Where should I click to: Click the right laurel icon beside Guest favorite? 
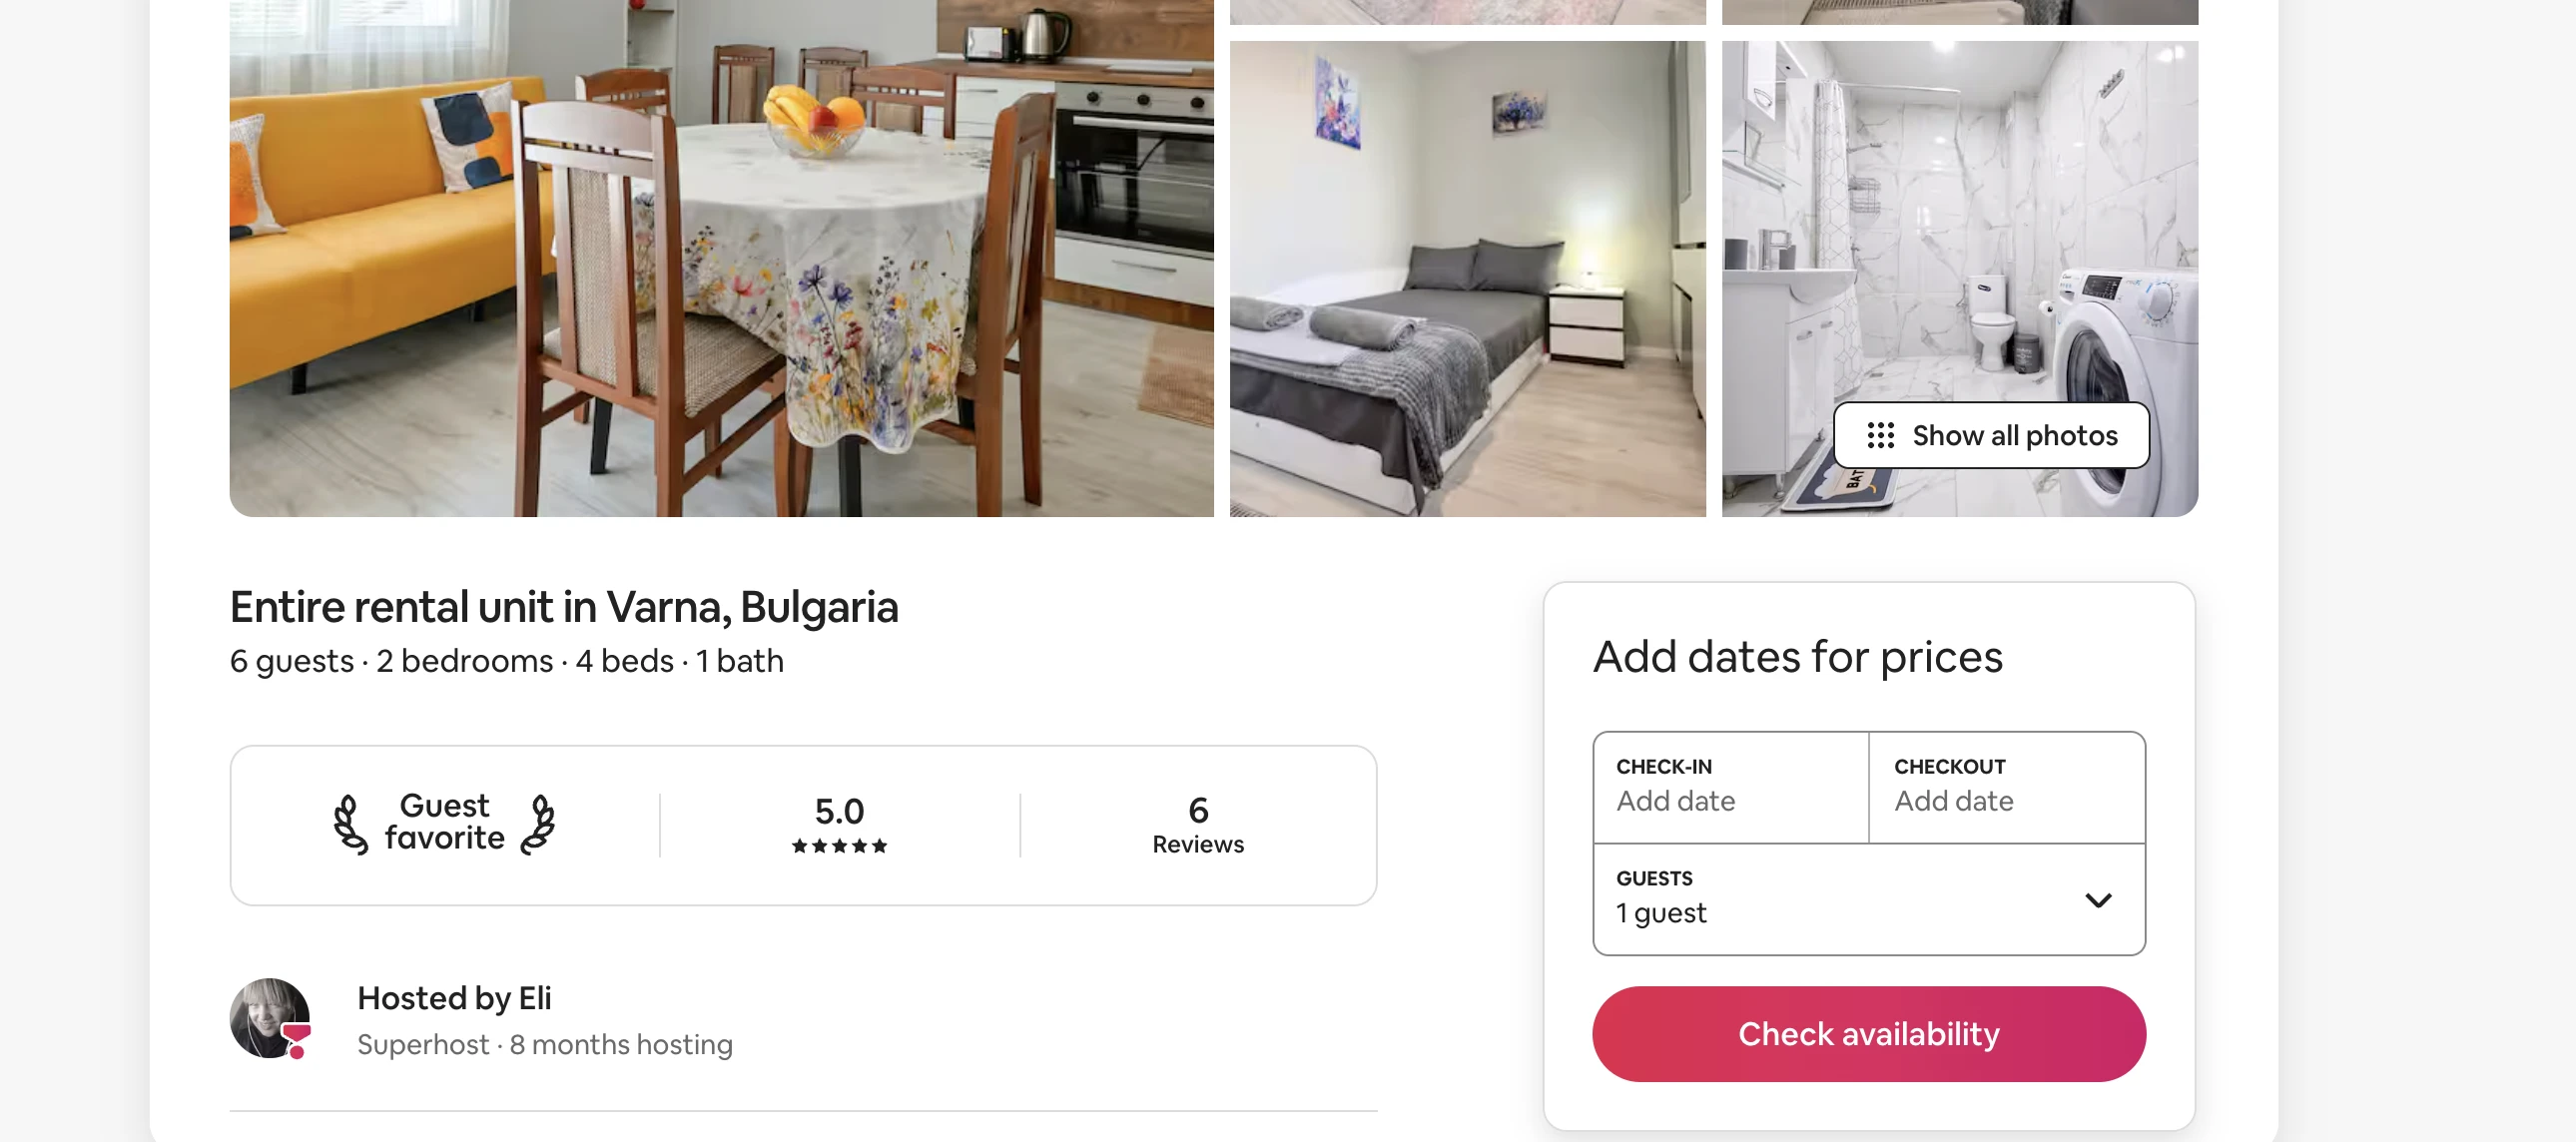[x=538, y=824]
